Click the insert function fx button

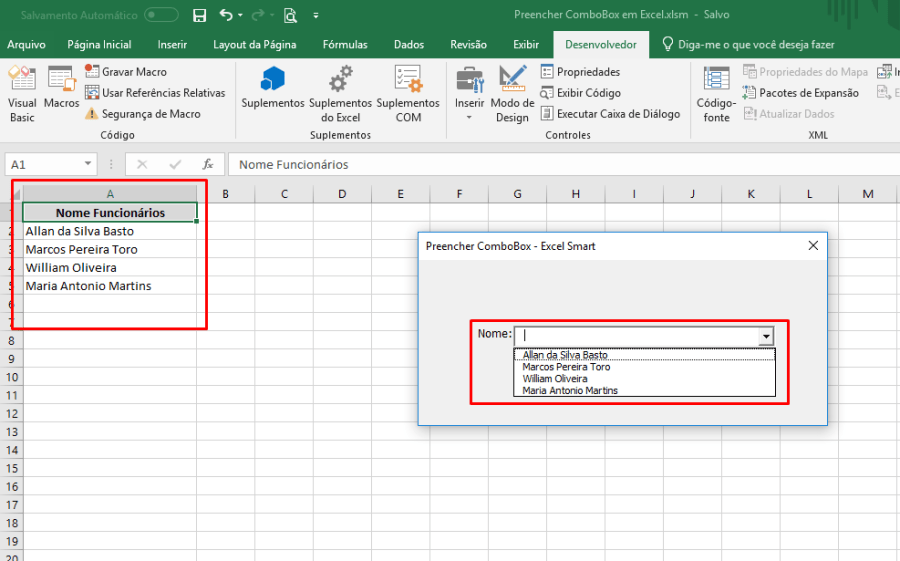(x=208, y=164)
